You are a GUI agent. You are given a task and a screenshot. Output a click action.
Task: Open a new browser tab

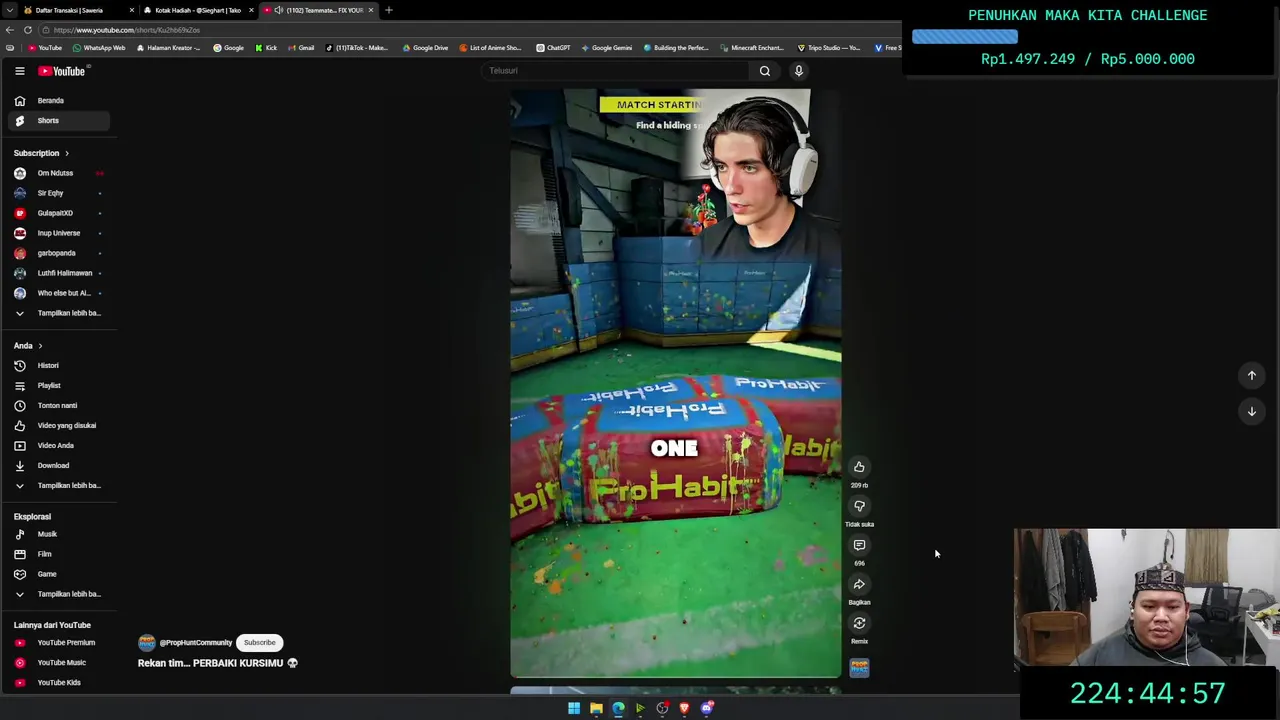389,10
